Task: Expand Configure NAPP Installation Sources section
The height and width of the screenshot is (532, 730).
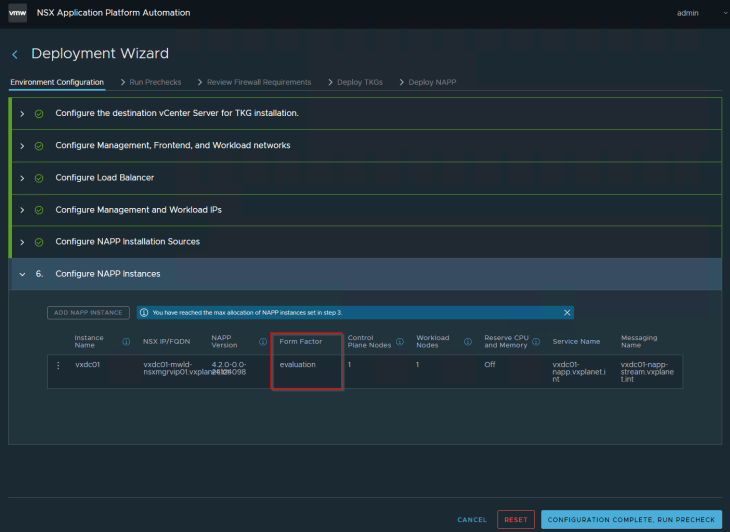Action: (x=22, y=241)
